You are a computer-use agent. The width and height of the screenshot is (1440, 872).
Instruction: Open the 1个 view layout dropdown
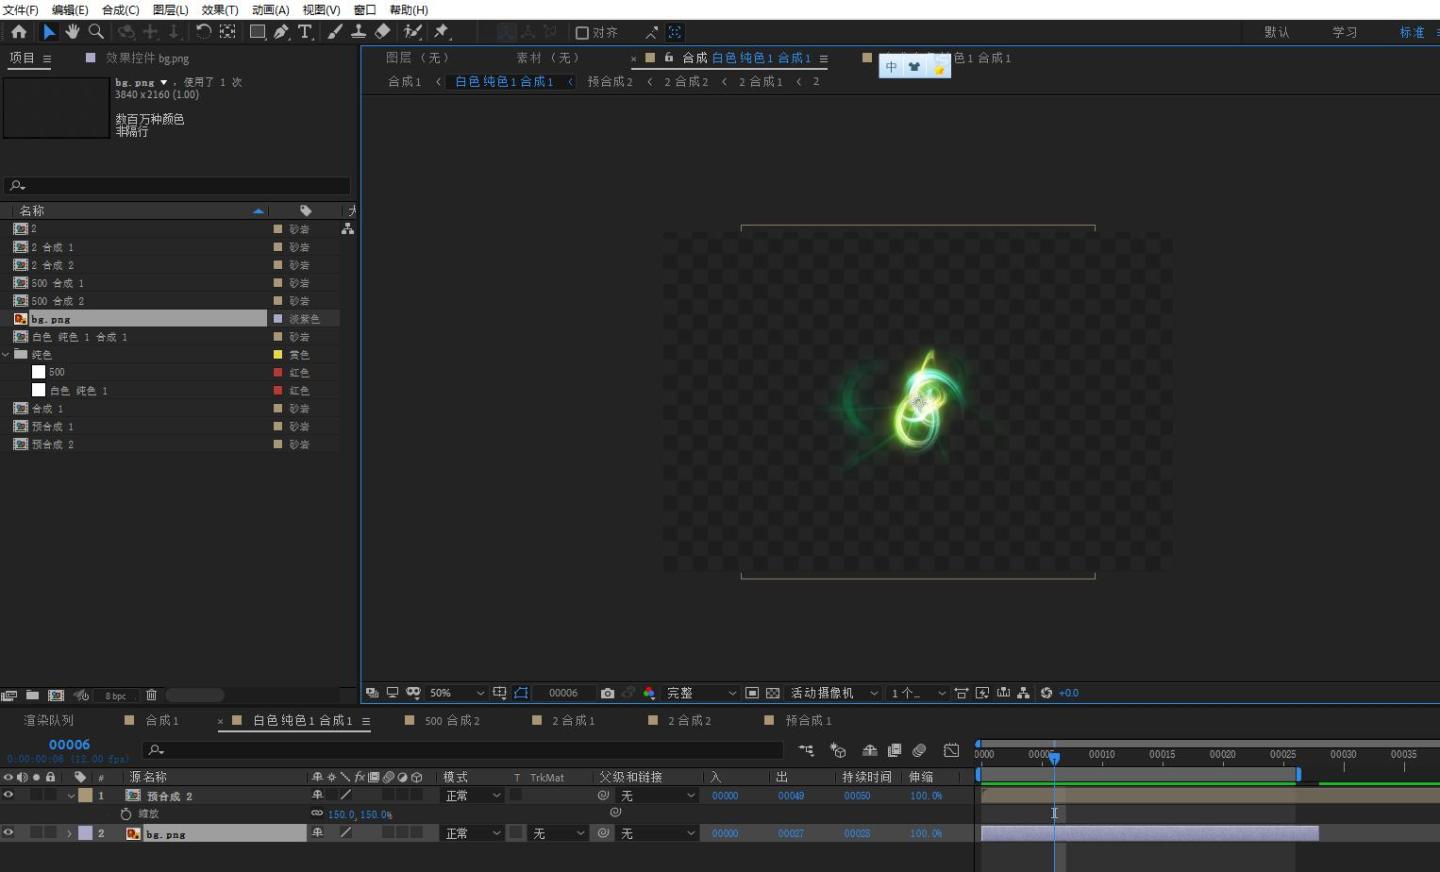918,693
